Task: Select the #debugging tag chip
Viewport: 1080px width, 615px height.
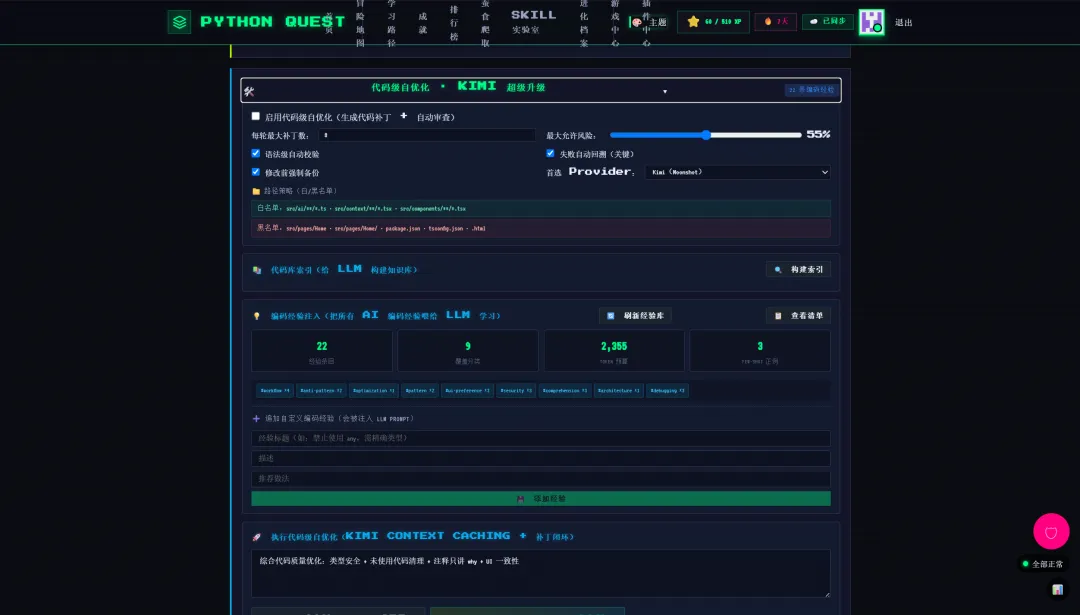Action: tap(667, 390)
